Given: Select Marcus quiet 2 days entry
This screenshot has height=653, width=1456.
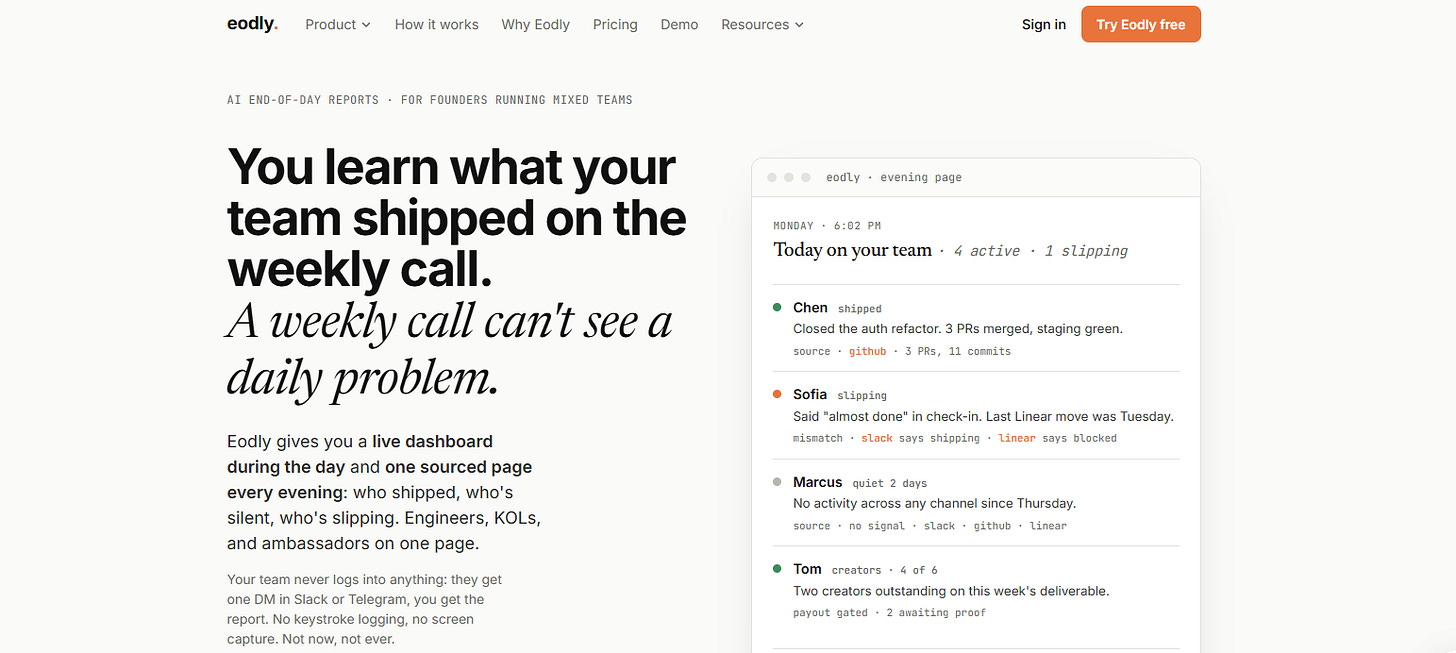Looking at the screenshot, I should tap(975, 502).
